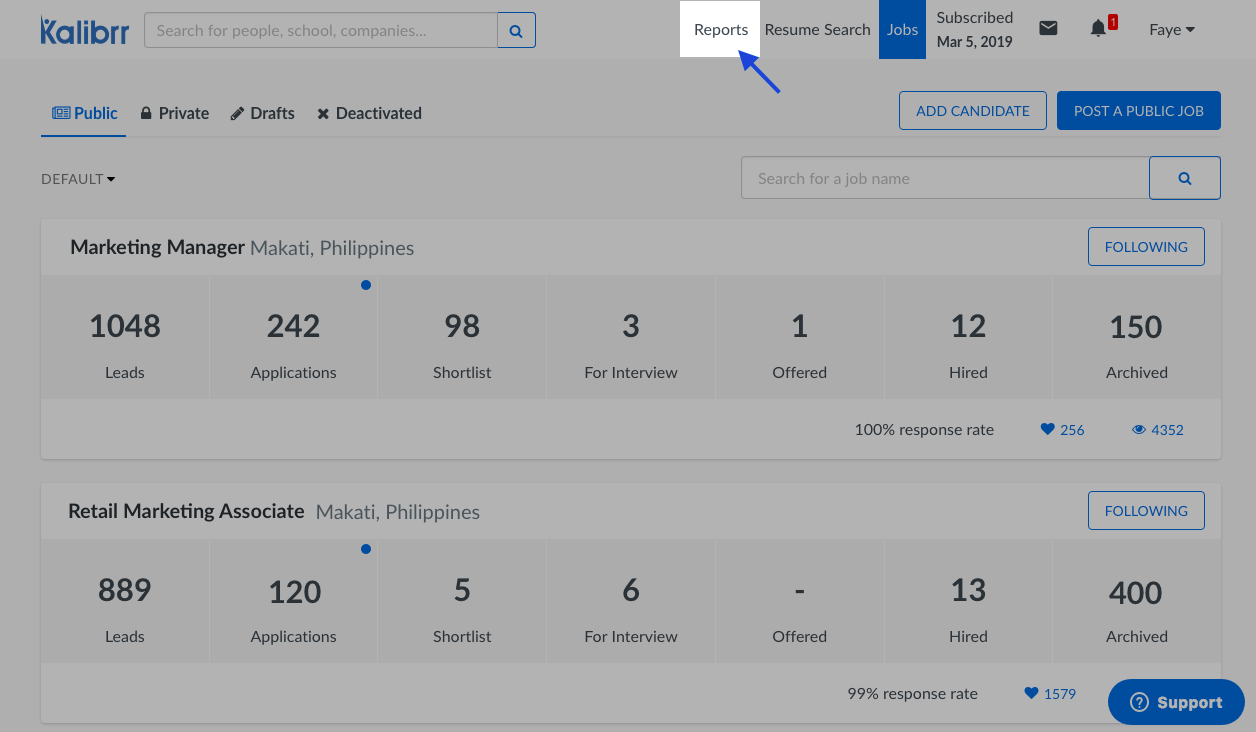This screenshot has height=732, width=1256.
Task: Click the Add Candidate button
Action: (972, 111)
